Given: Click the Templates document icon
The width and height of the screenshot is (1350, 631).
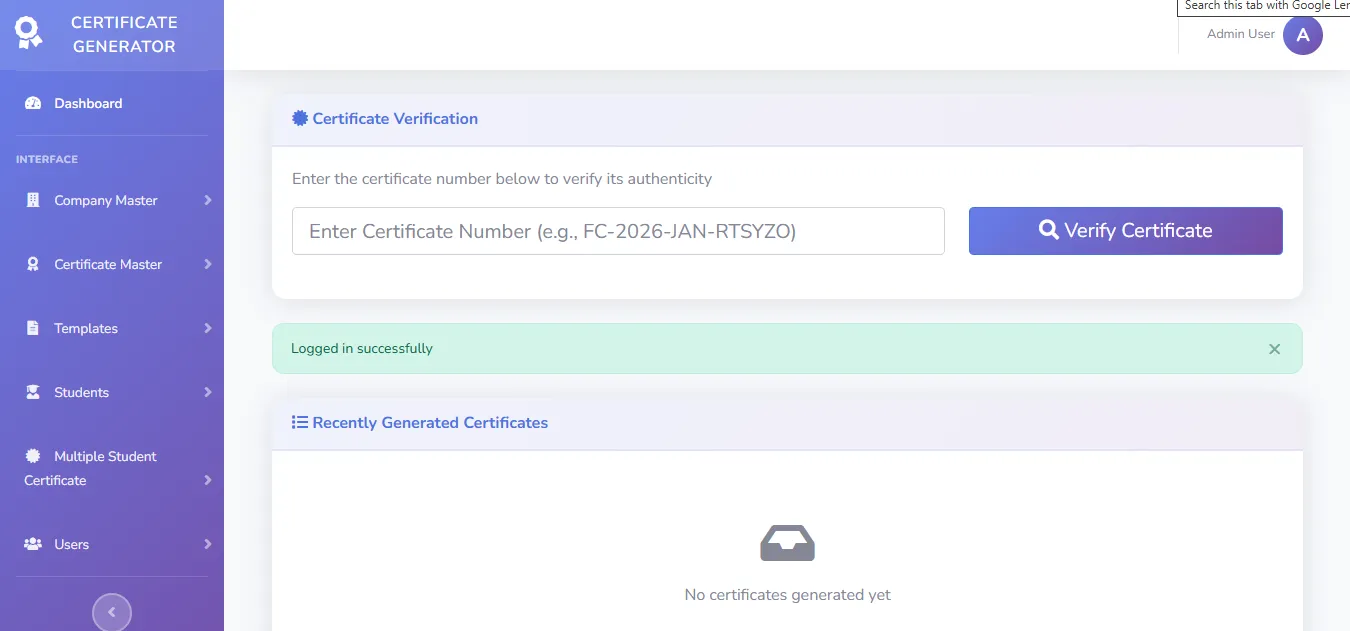Looking at the screenshot, I should pos(33,328).
